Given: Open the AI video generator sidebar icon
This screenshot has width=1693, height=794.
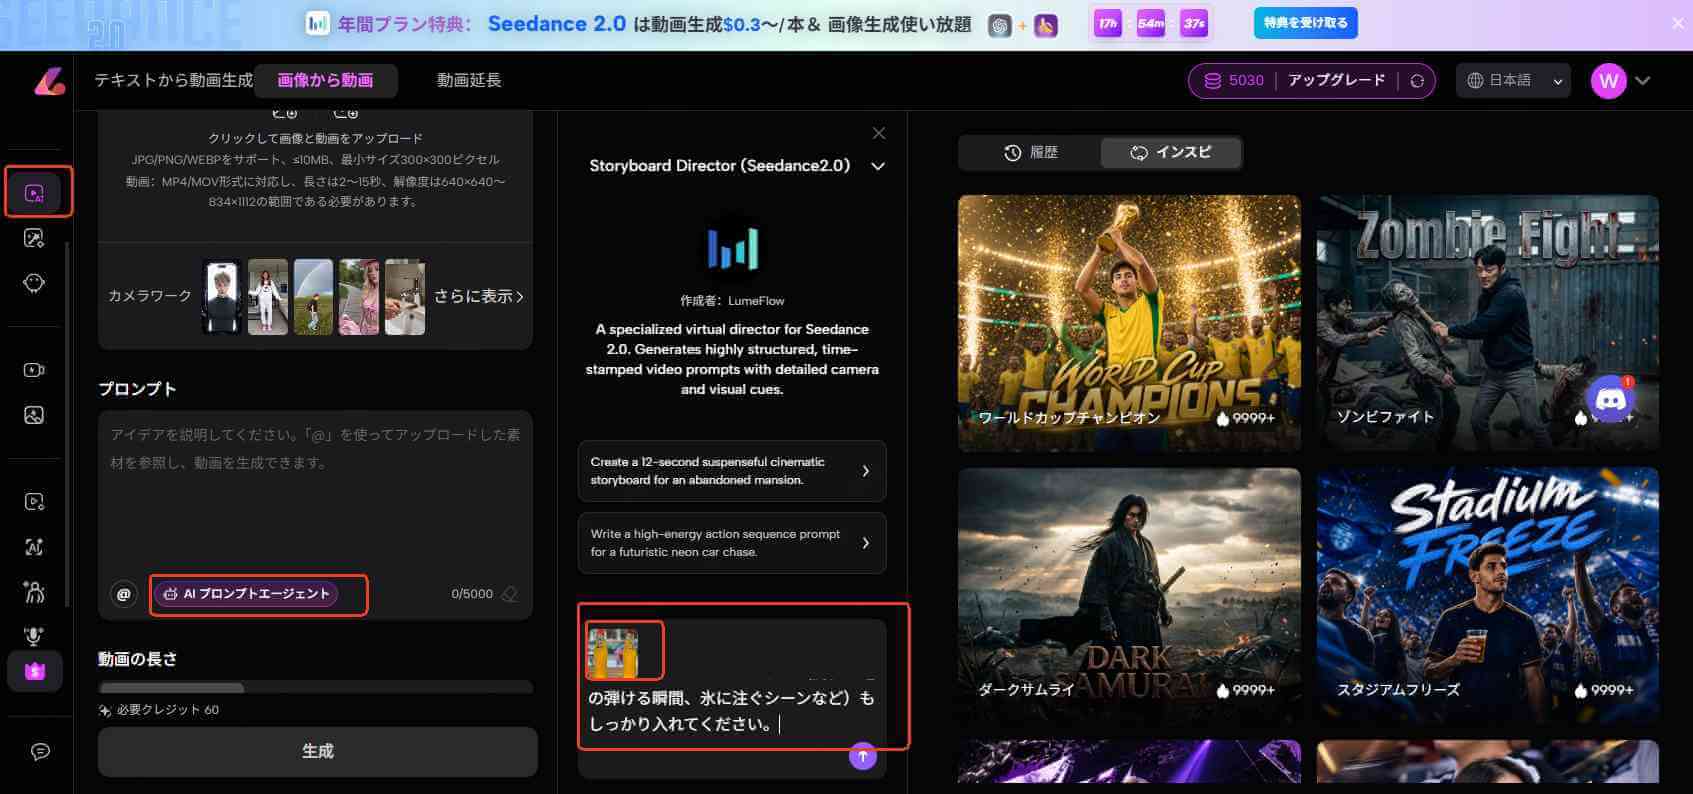Looking at the screenshot, I should point(35,193).
